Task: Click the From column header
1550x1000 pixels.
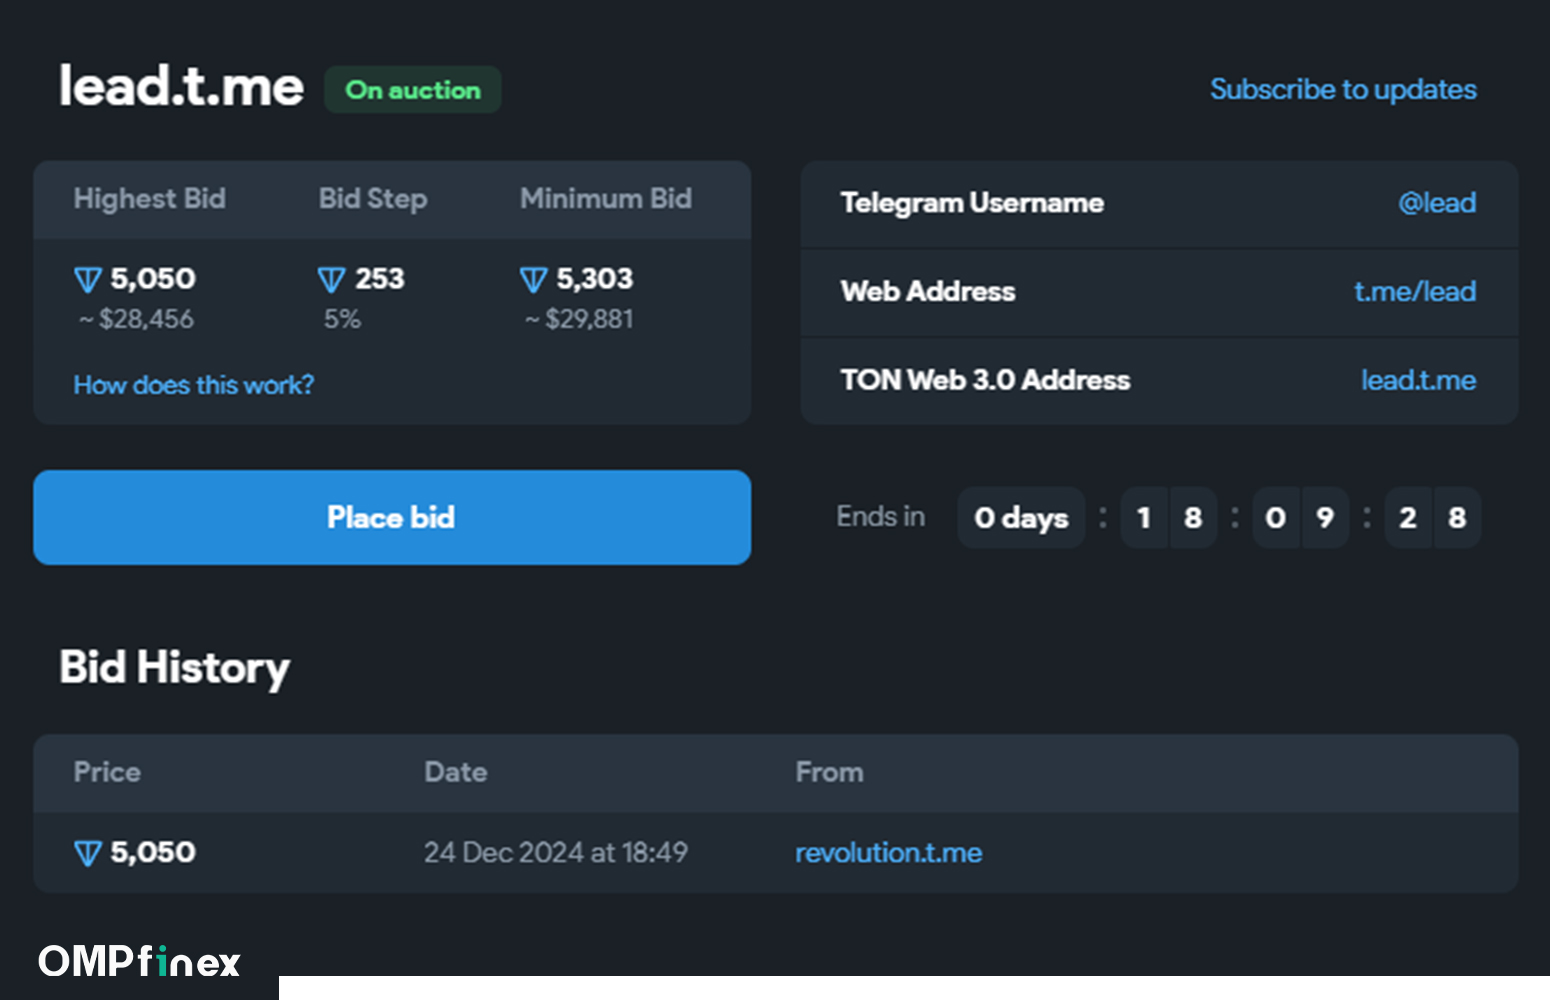Action: (829, 773)
